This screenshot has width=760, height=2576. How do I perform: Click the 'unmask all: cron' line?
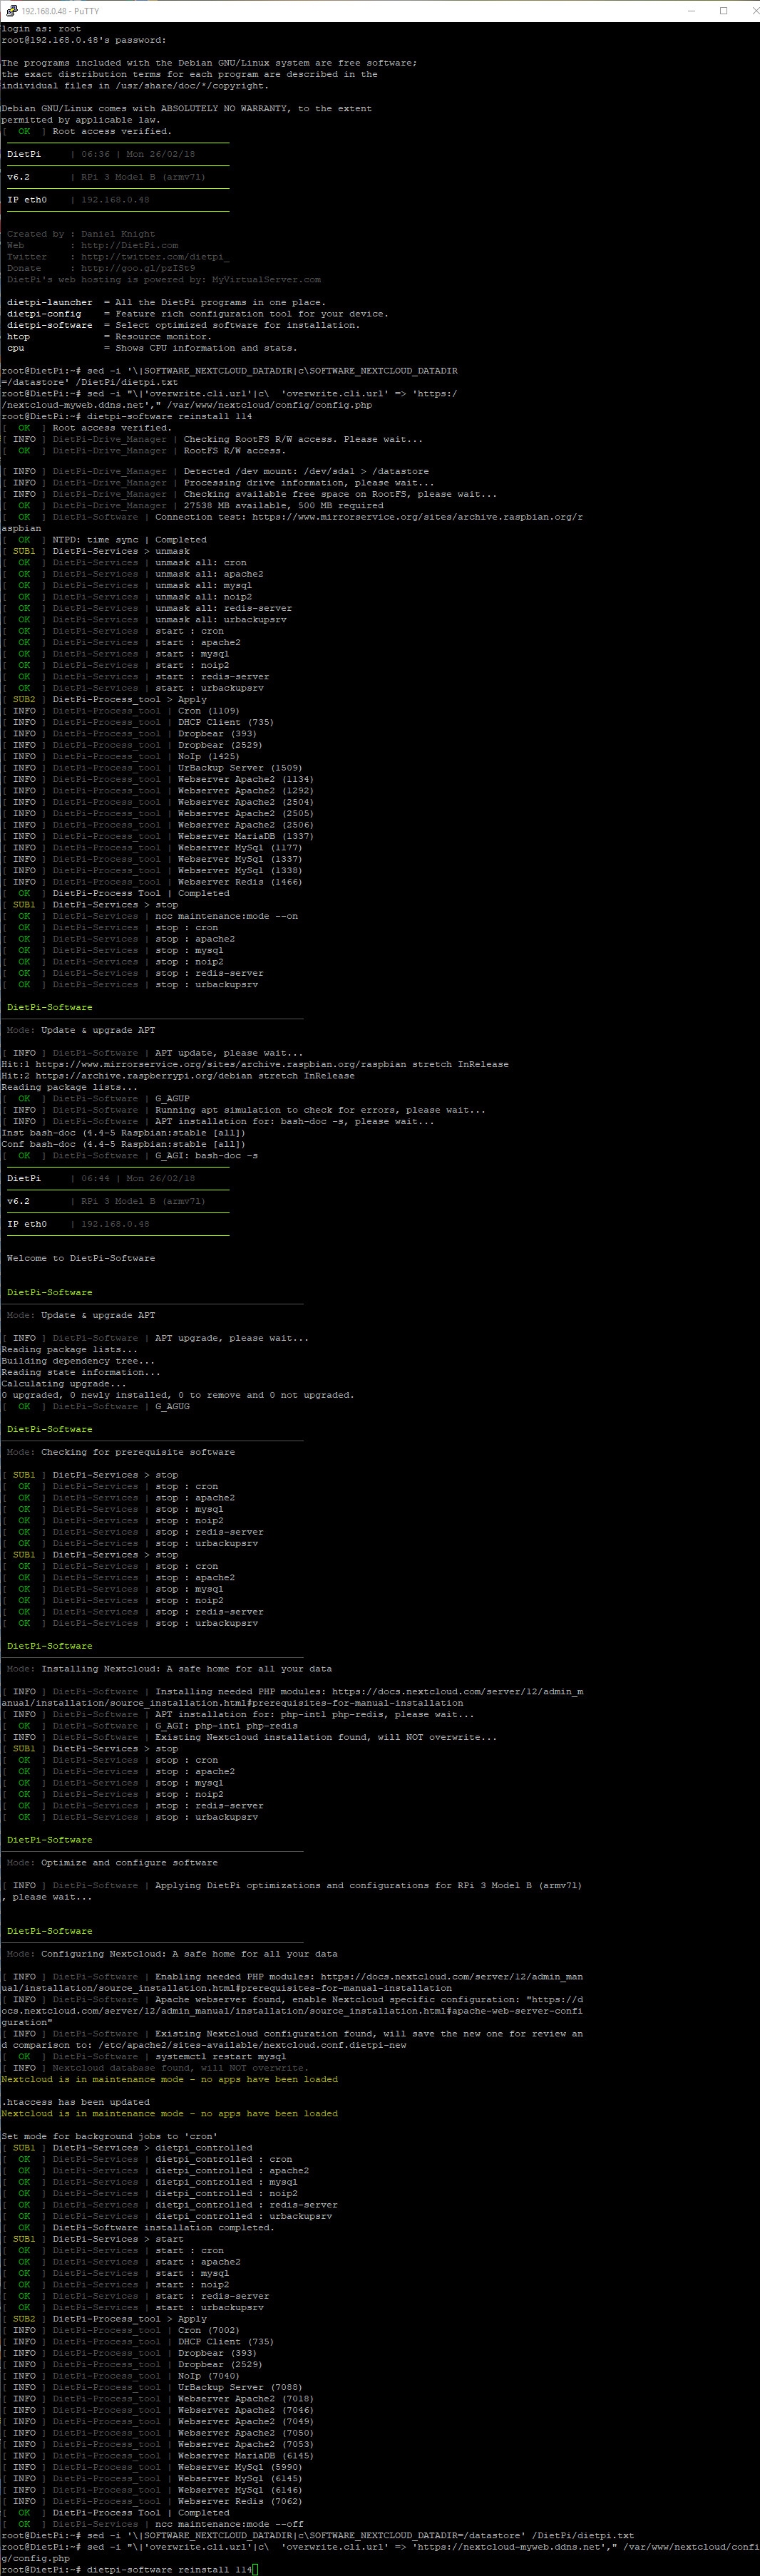coord(124,562)
